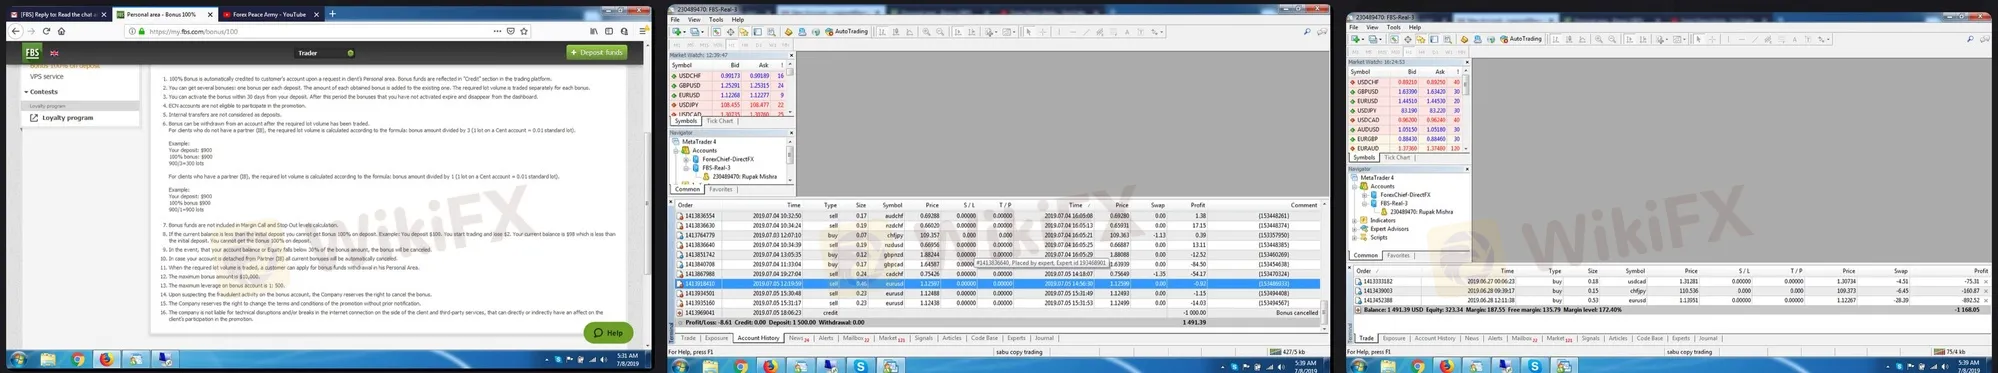Click magnifier search icon in middle MetaTrader

coord(1306,32)
